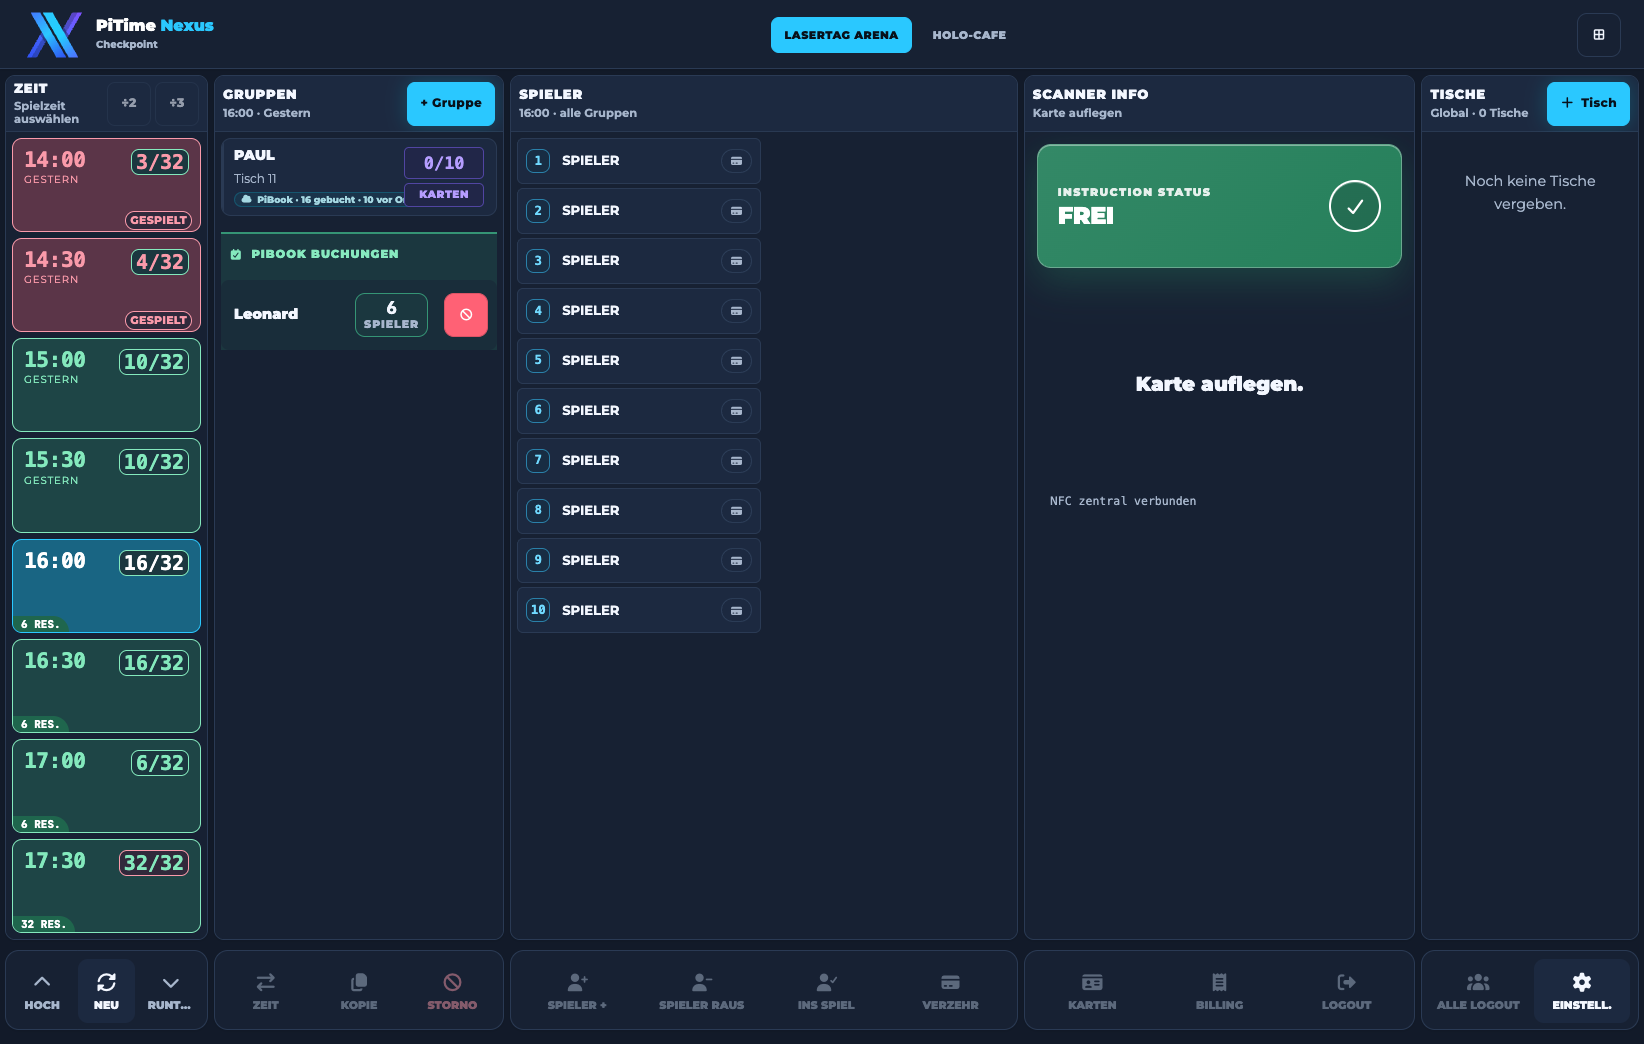
Task: Open Einstell. settings gear
Action: pos(1582,990)
